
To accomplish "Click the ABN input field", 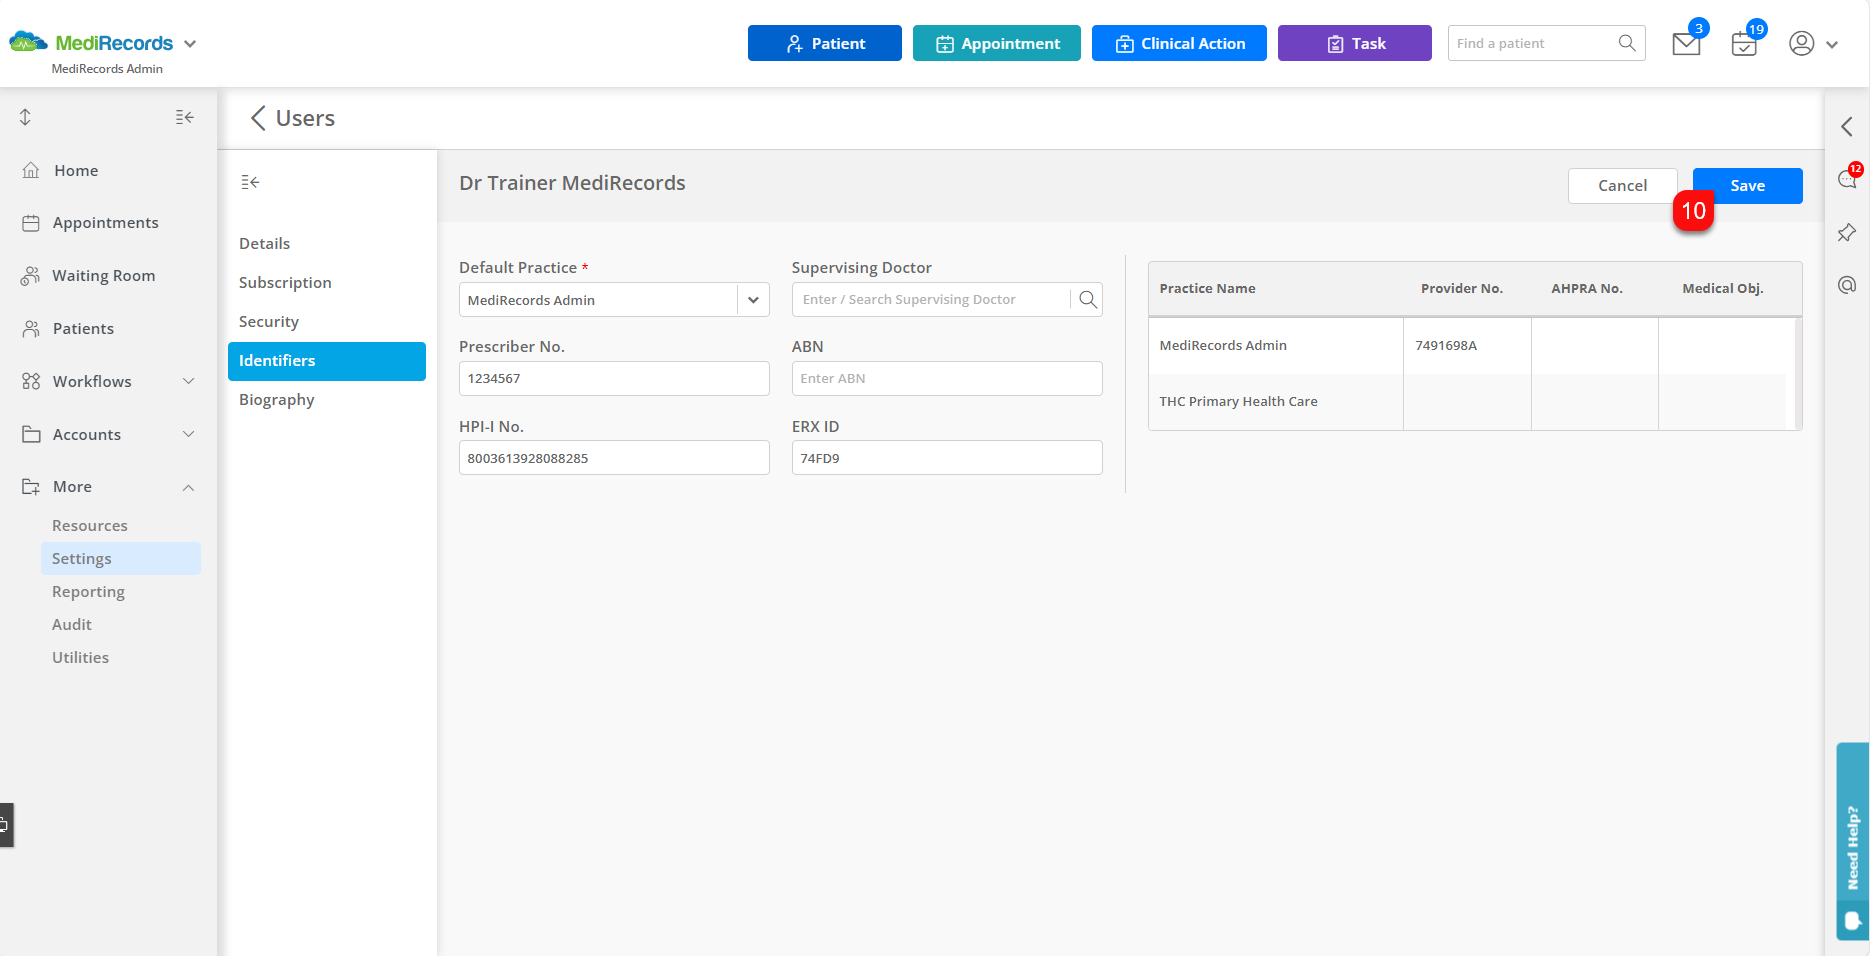I will 947,378.
